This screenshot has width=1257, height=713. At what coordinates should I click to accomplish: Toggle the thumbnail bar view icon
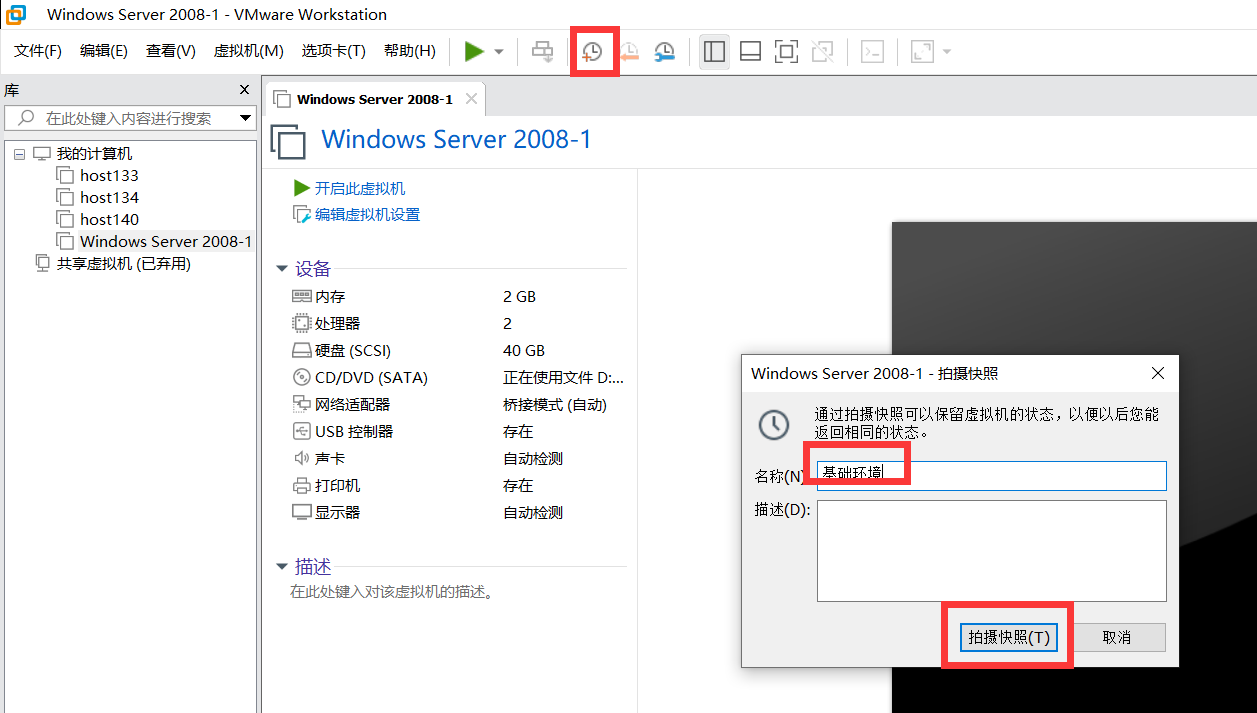coord(751,51)
